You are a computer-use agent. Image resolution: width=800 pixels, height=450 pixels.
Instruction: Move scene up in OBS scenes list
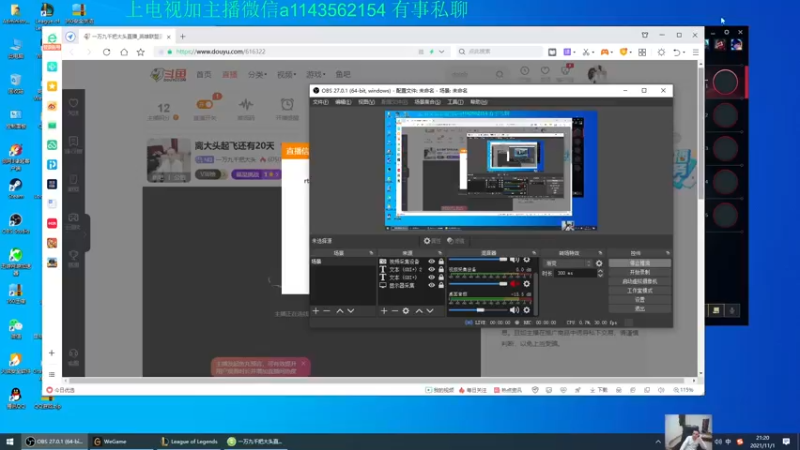click(340, 311)
